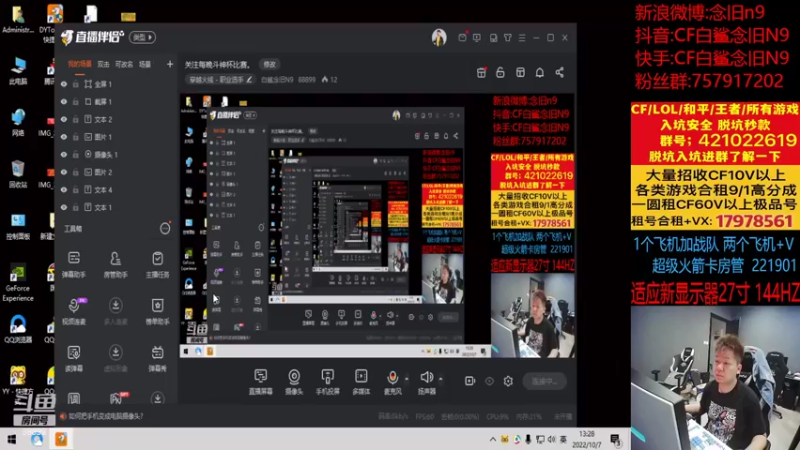Image resolution: width=800 pixels, height=450 pixels.
Task: Open the share icon in header
Action: 560,72
